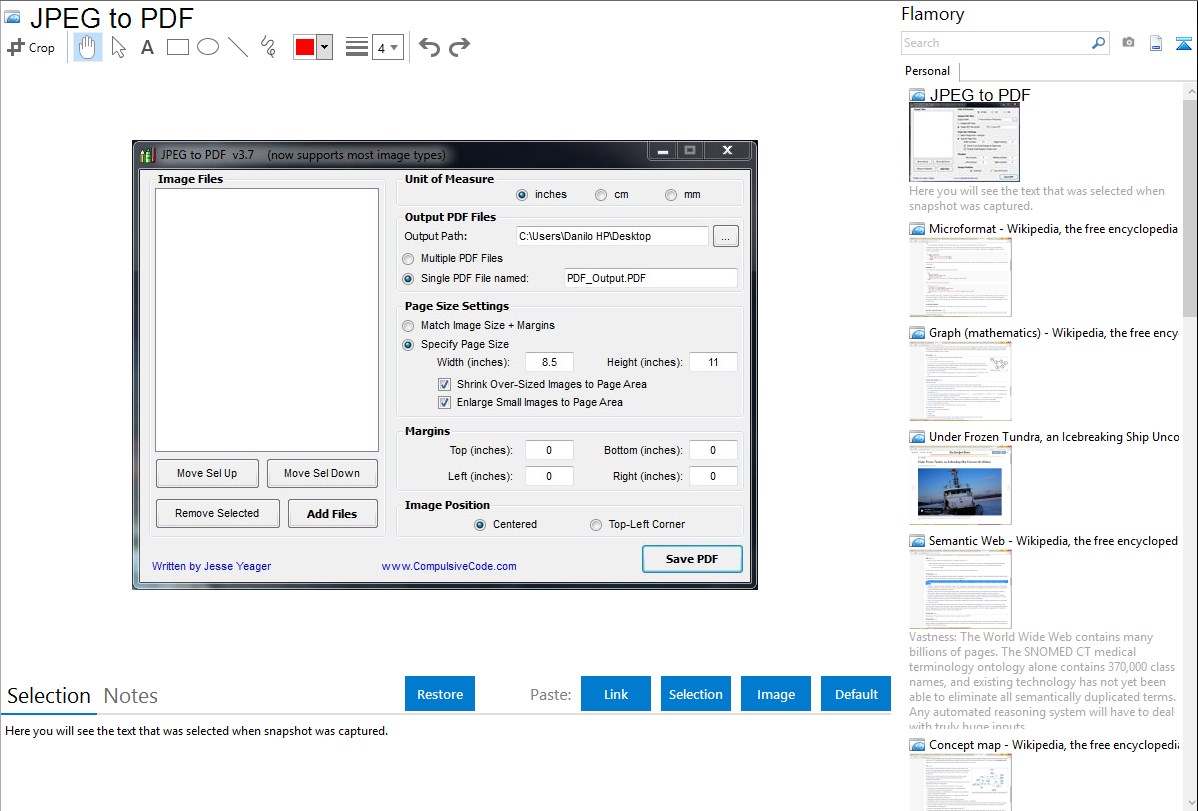
Task: Switch to the Selection tab
Action: click(x=49, y=696)
